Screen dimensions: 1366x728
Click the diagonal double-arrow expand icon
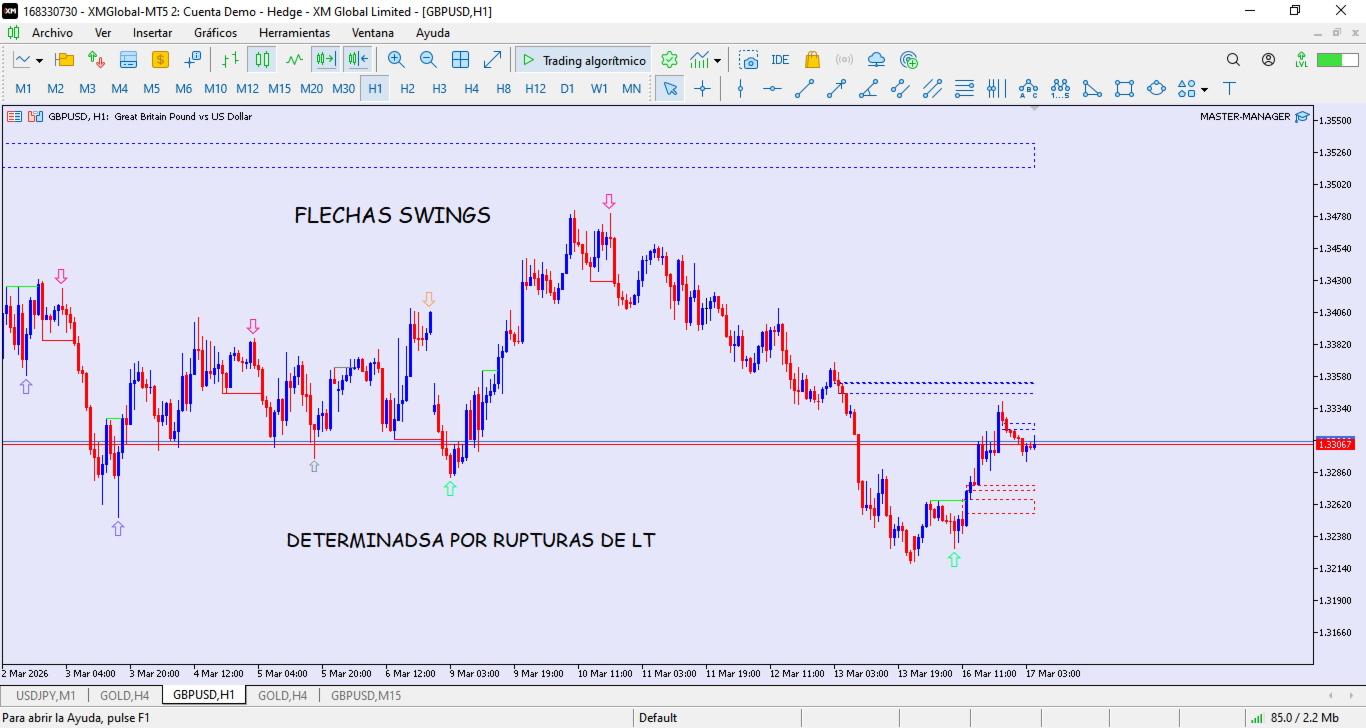[492, 60]
